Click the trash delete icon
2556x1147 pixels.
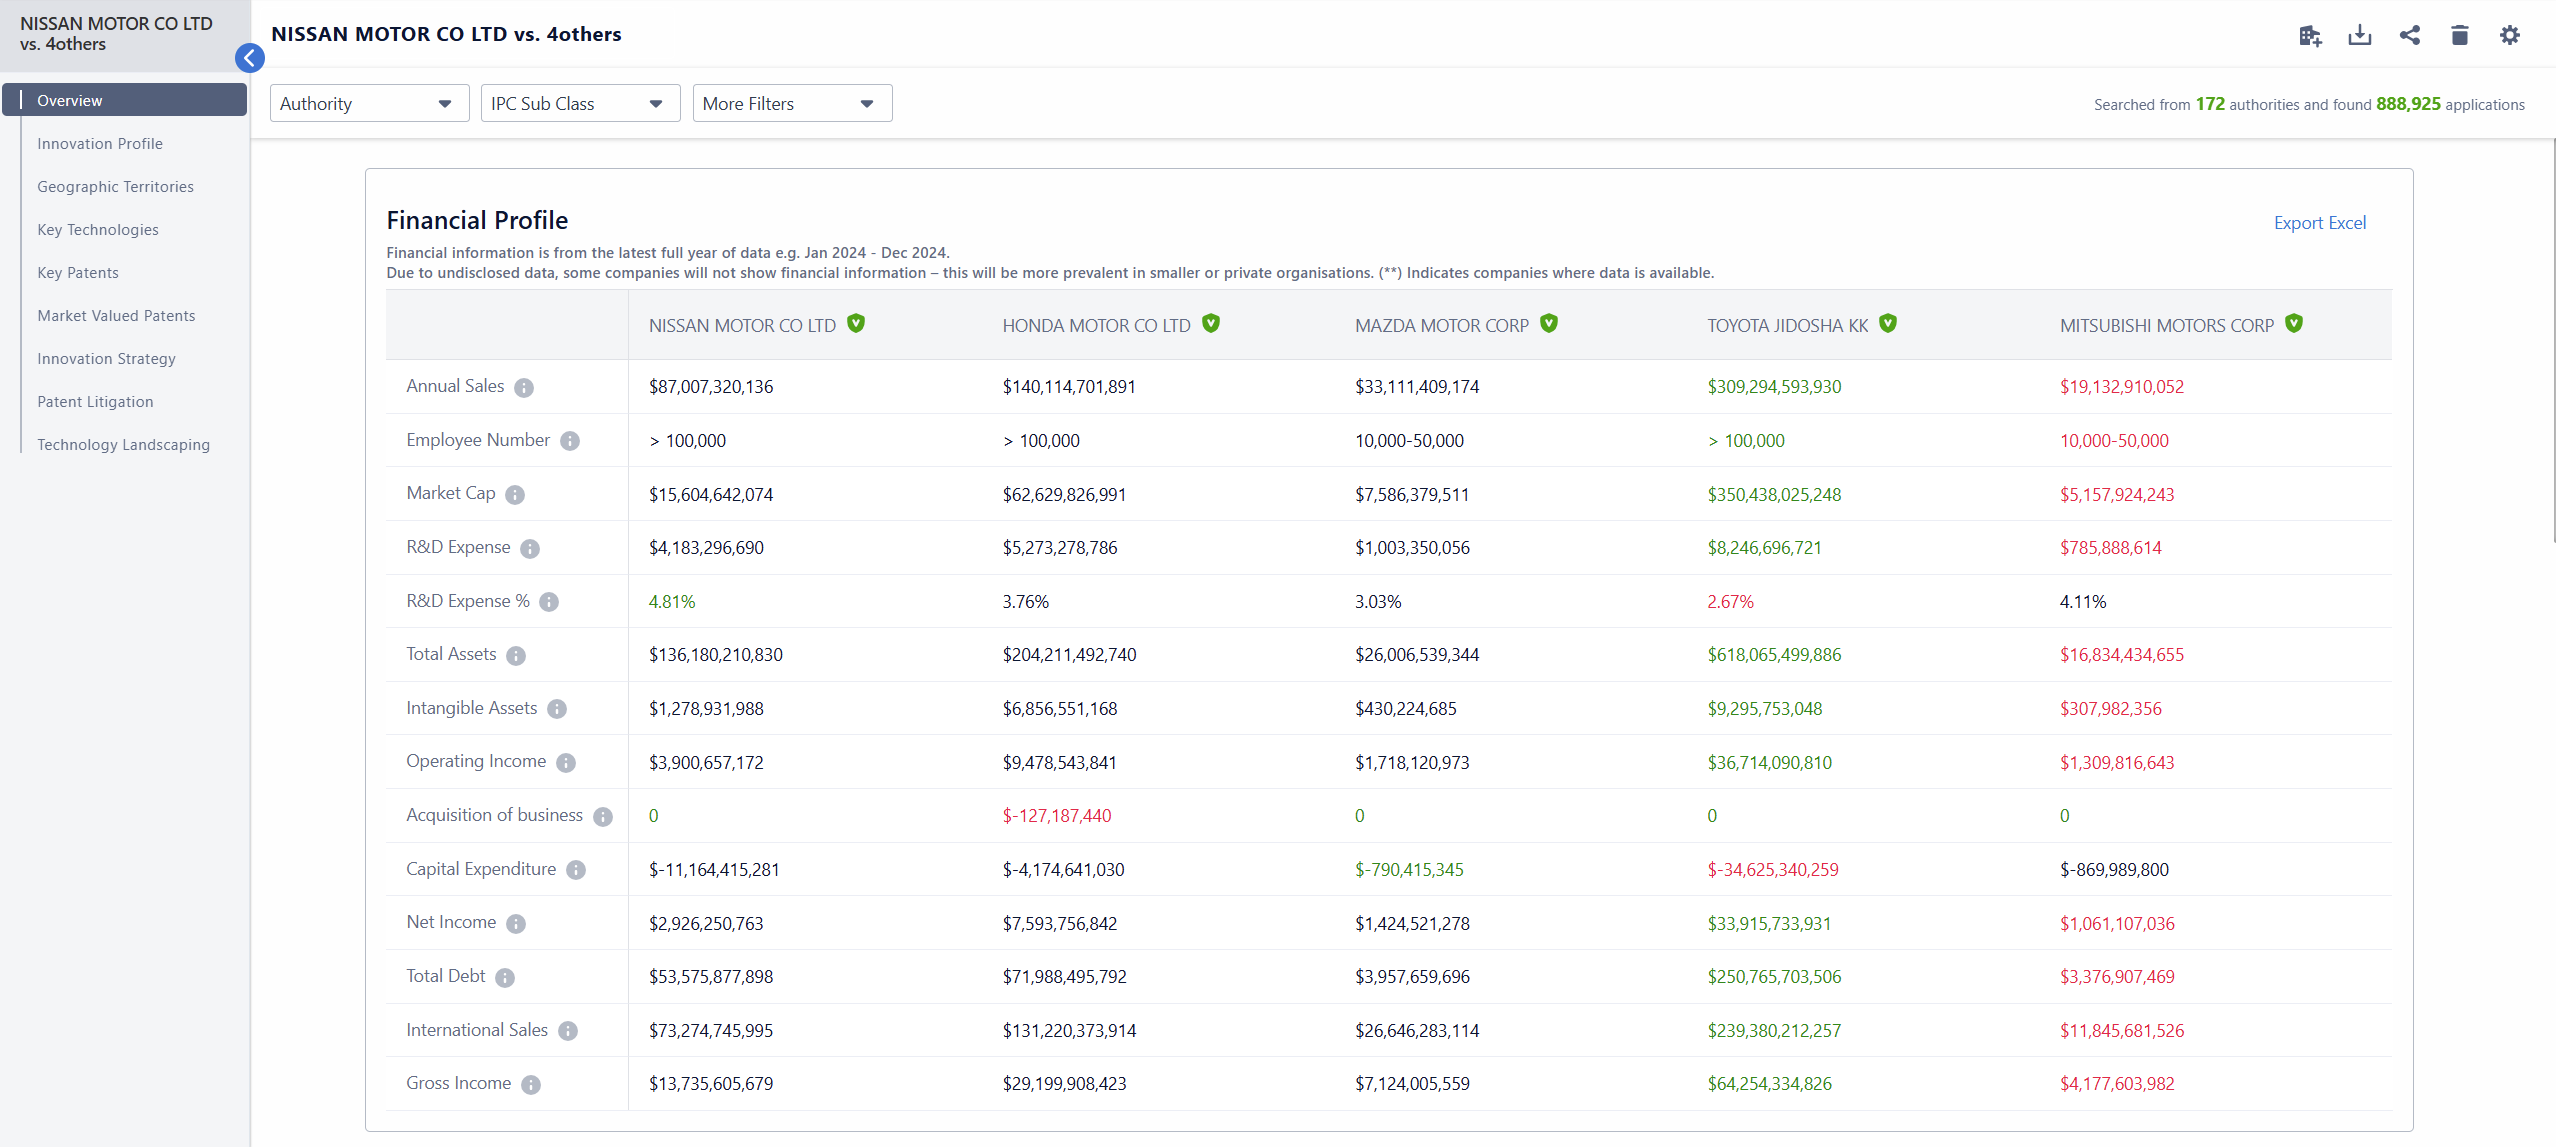tap(2459, 36)
